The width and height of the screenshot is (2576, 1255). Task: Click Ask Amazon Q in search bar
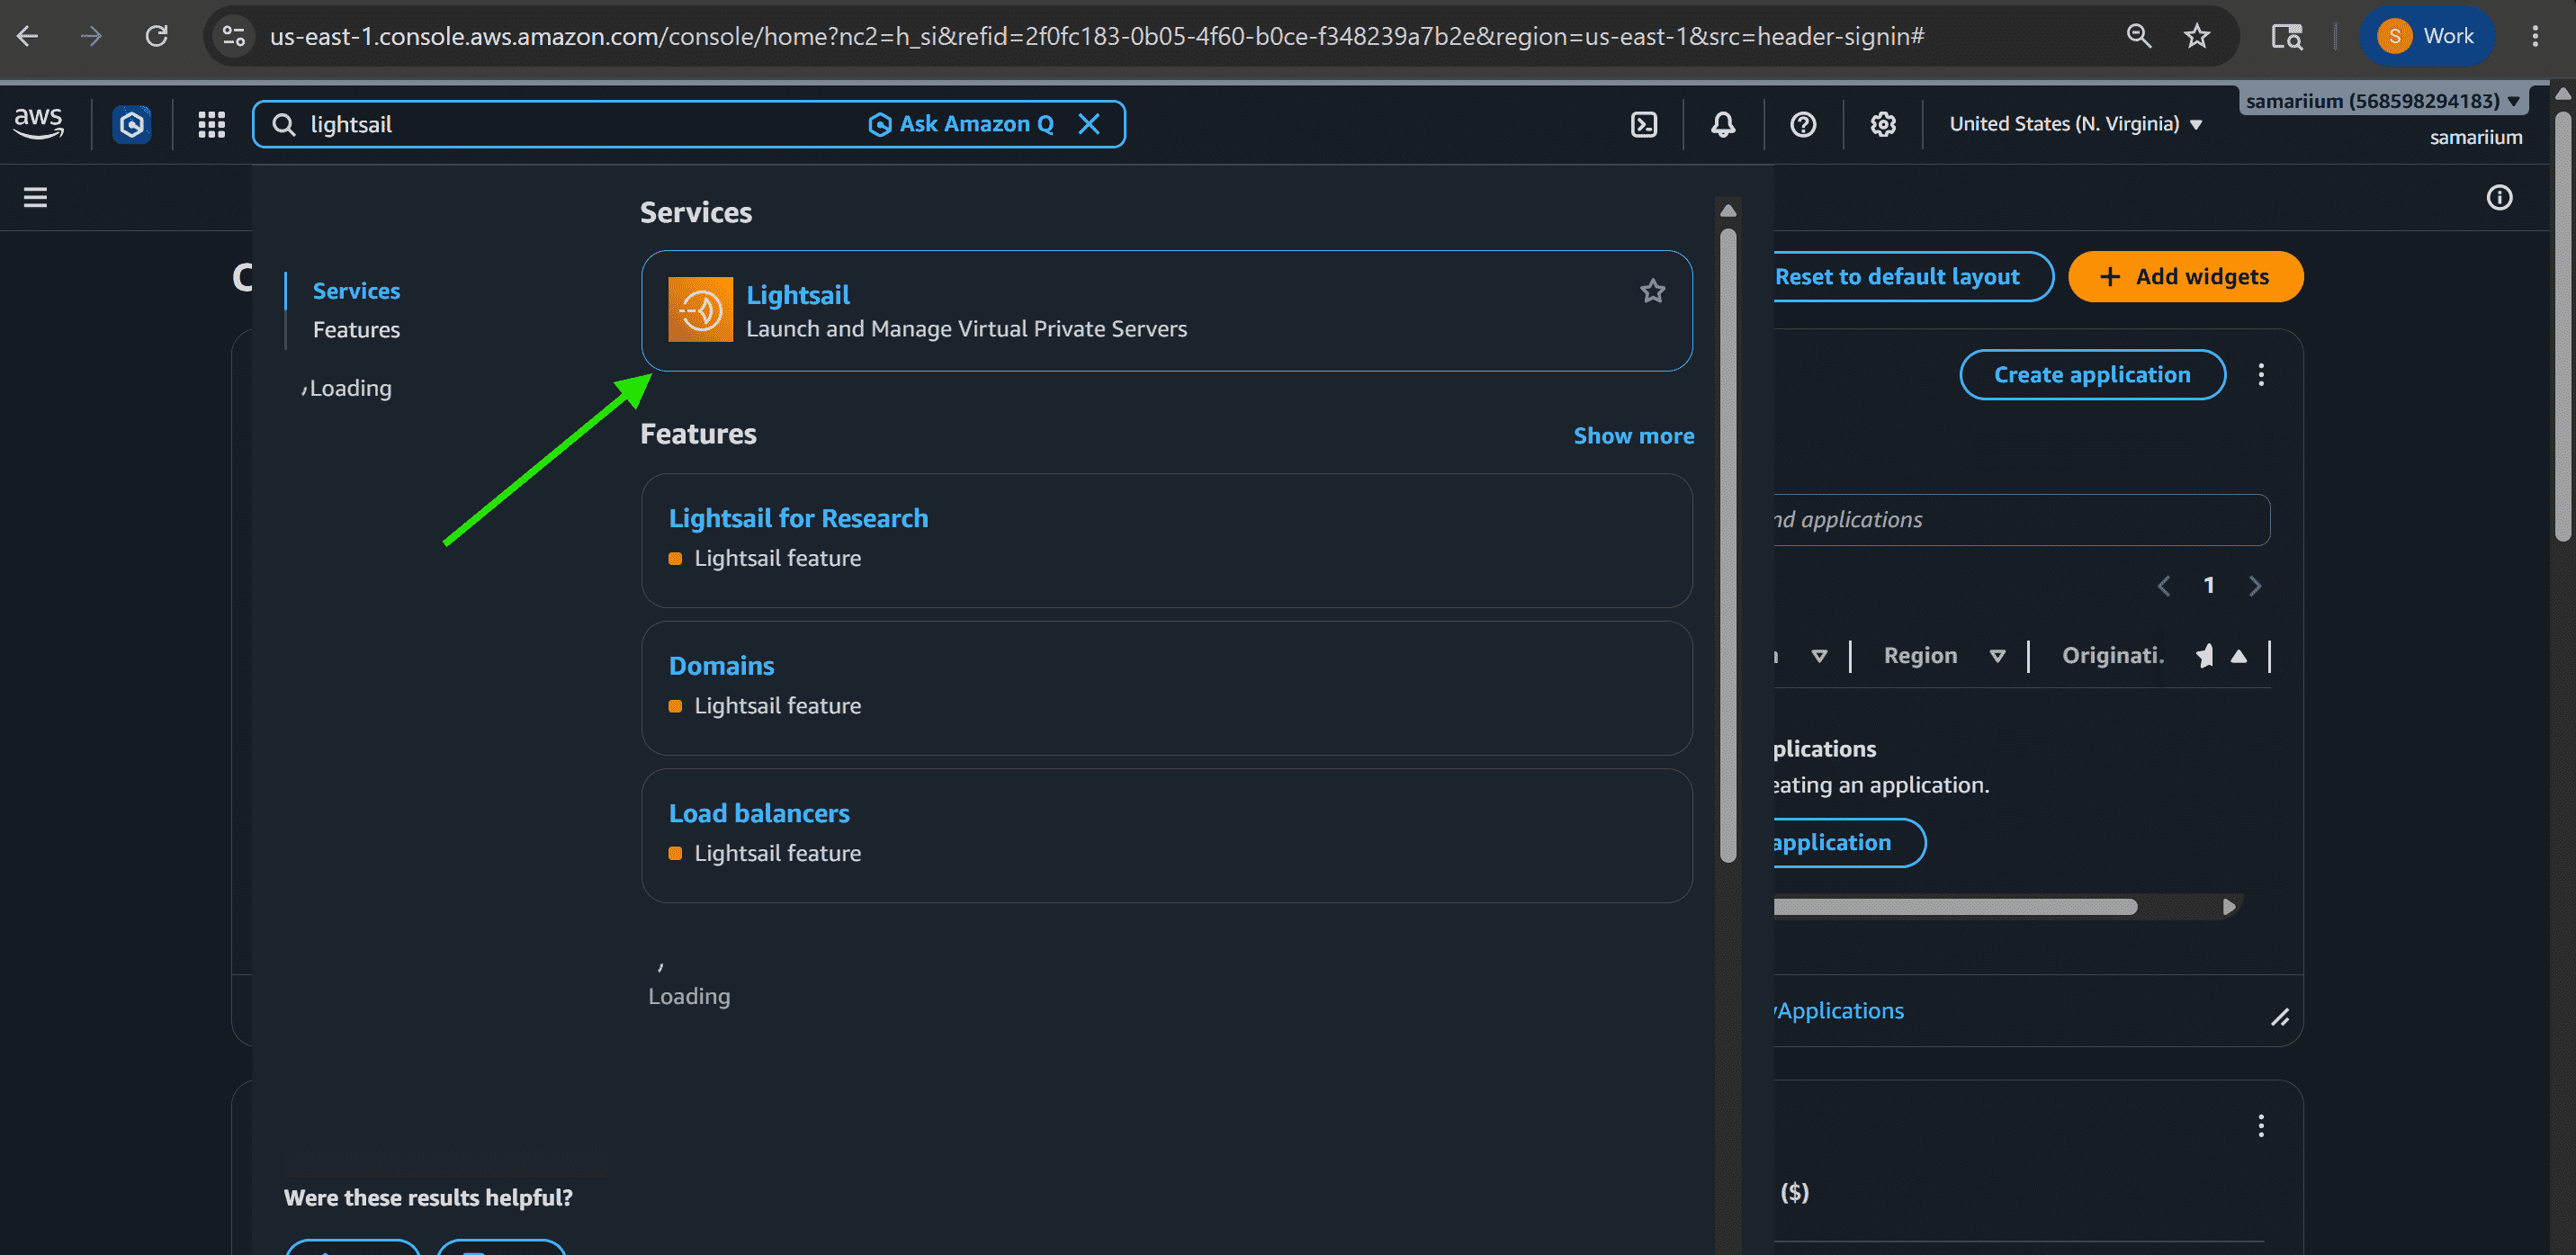(960, 124)
